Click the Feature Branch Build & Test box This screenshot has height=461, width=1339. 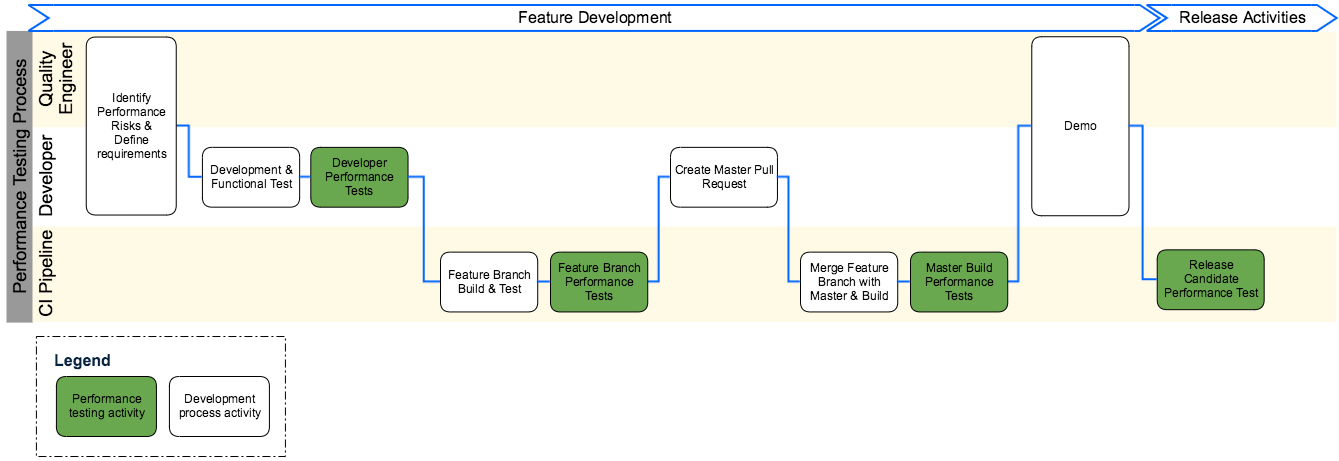[x=489, y=282]
